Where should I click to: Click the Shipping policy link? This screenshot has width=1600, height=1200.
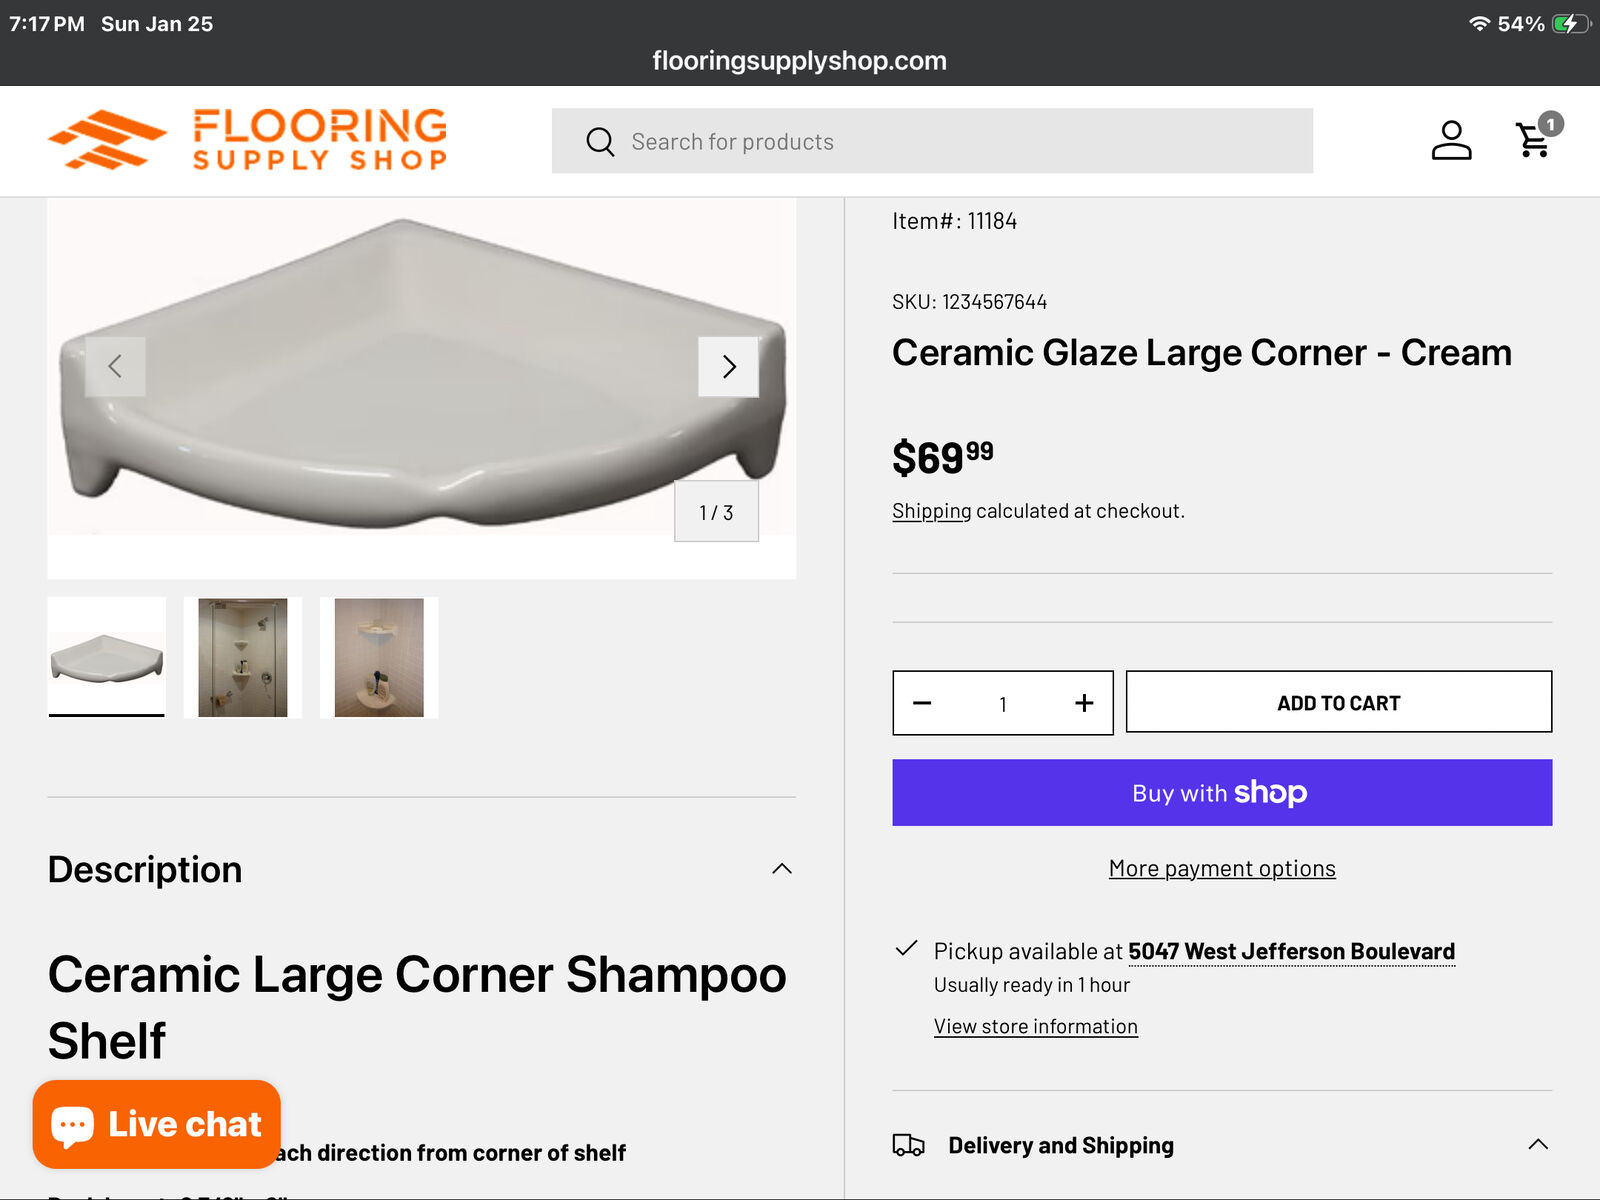tap(931, 511)
